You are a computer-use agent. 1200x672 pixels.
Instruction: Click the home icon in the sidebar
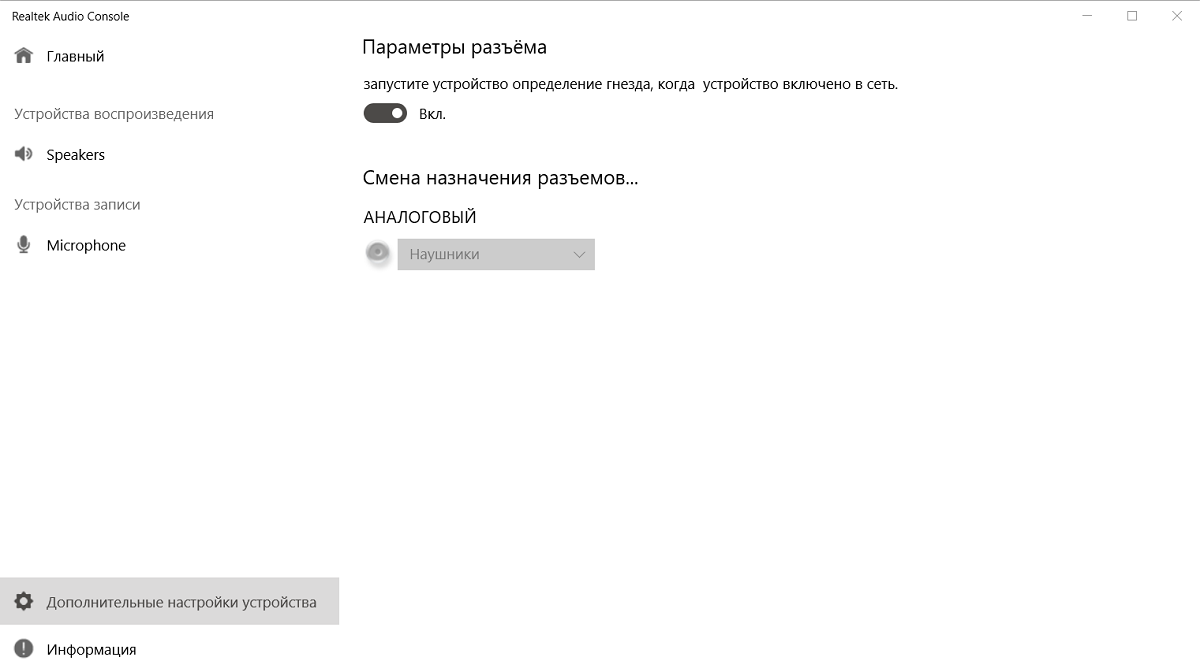24,56
